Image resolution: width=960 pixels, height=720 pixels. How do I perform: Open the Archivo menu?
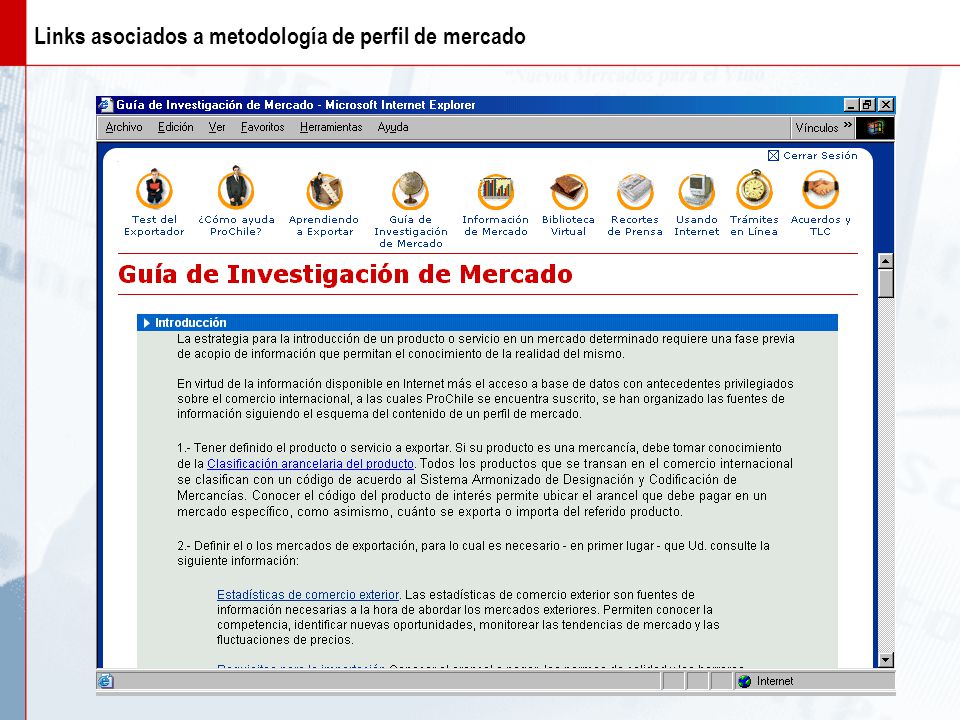point(124,127)
